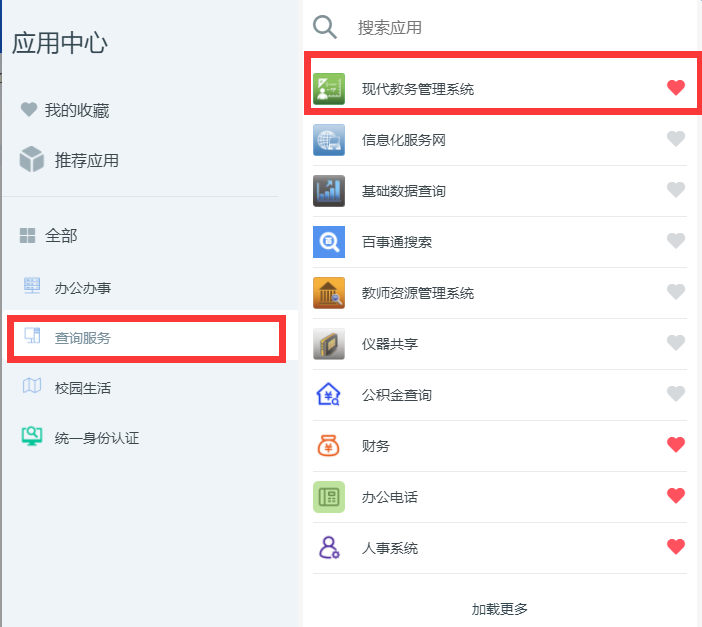
Task: Favorite 信息化服务网 with the gray heart
Action: [x=676, y=138]
